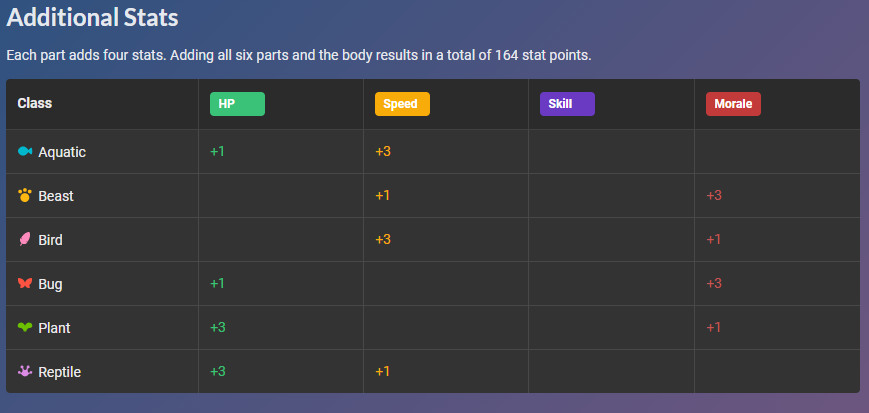869x413 pixels.
Task: Click Bird's +1 Morale value
Action: coord(714,240)
